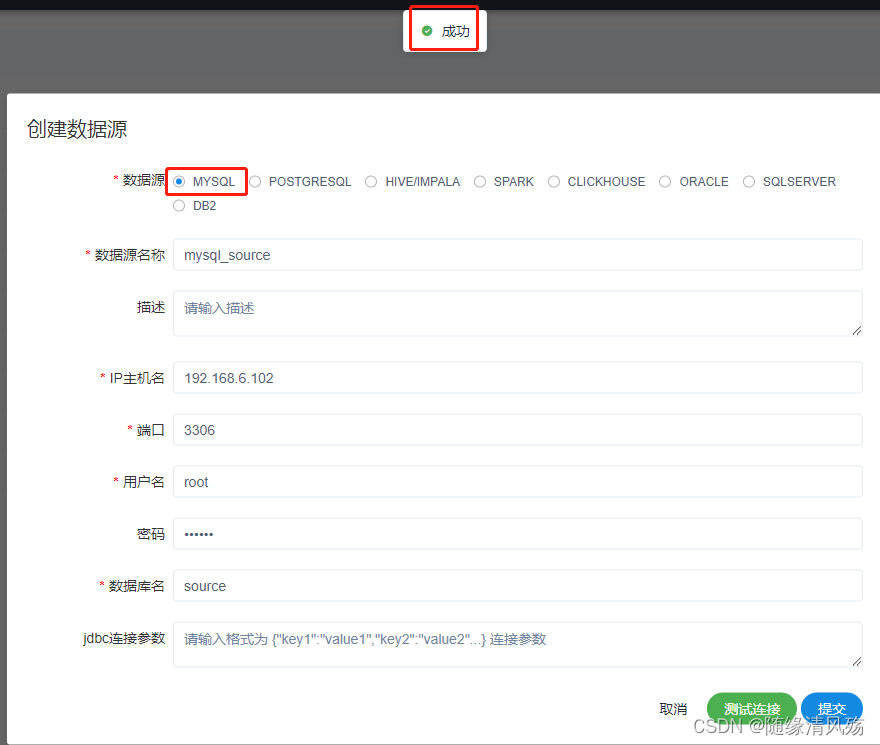
Task: Select the MYSQL datasource radio button
Action: 179,181
